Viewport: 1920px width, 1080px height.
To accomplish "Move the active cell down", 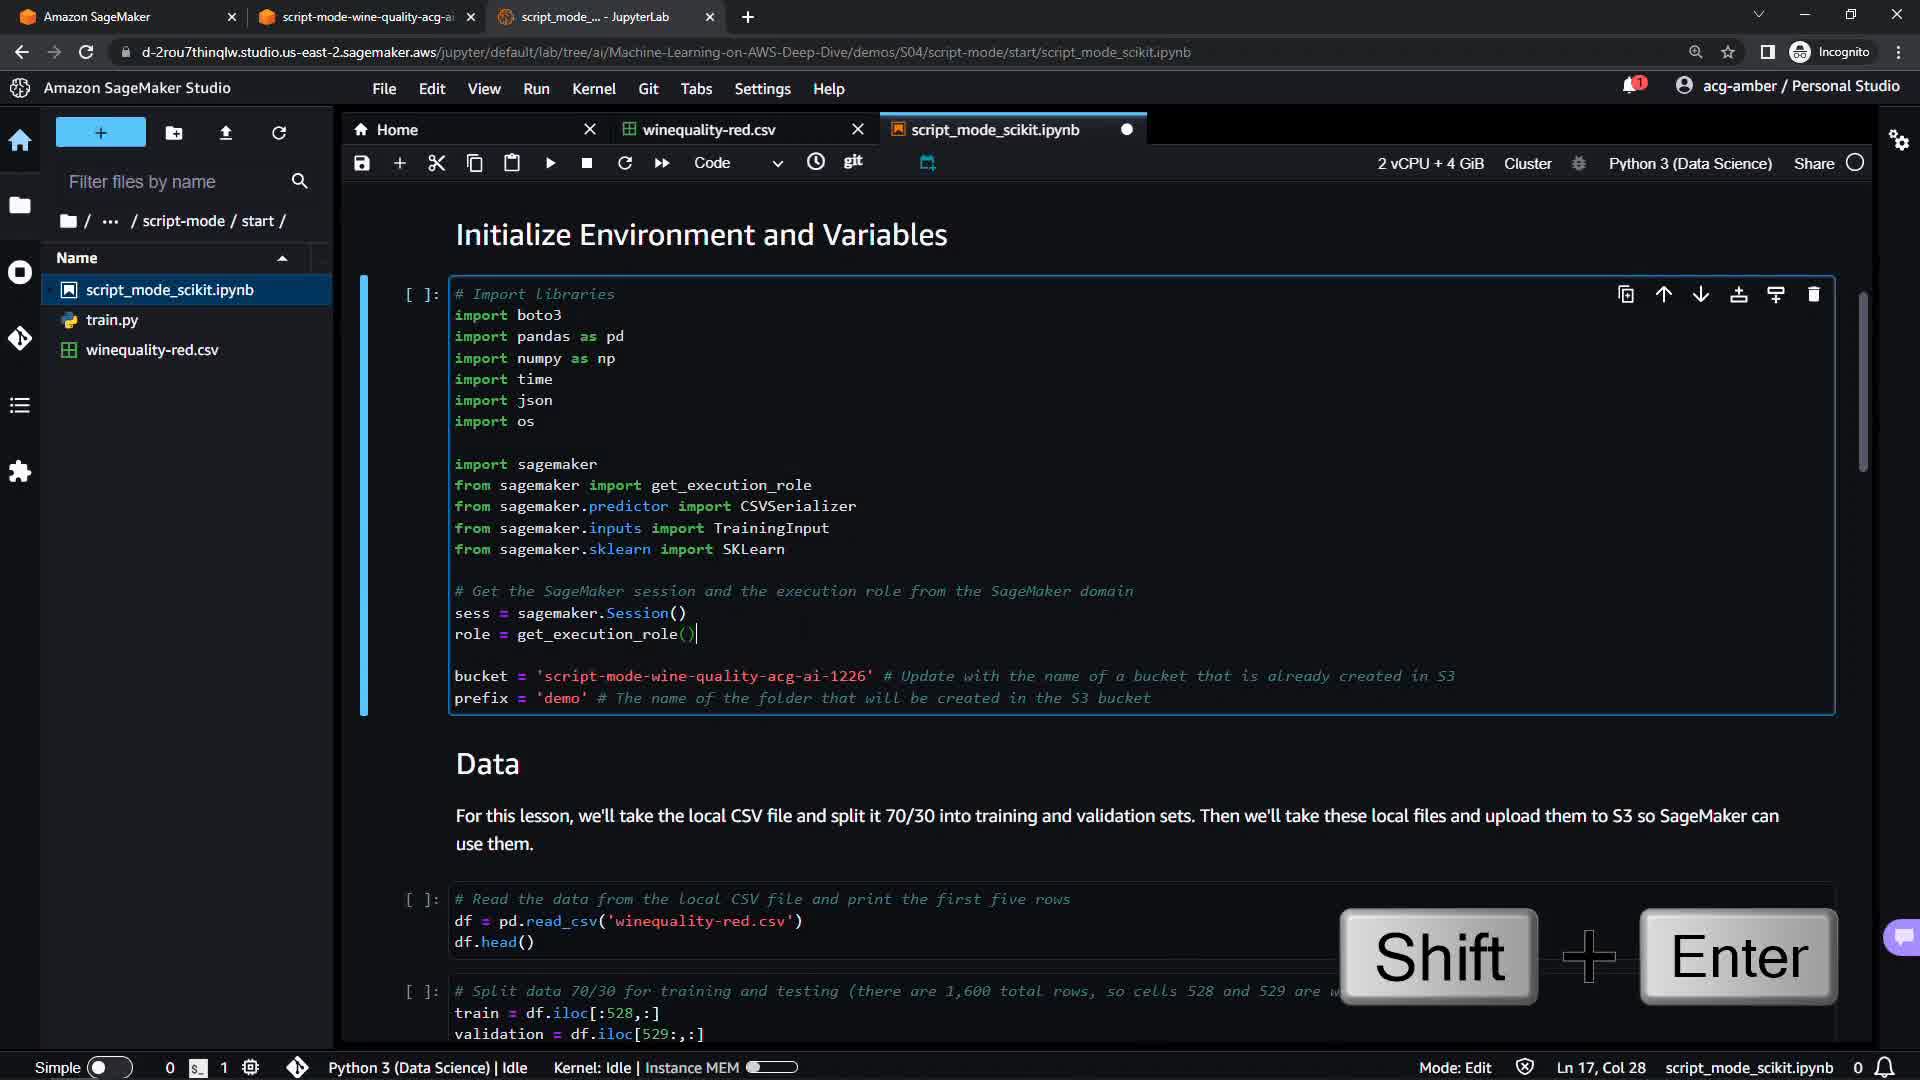I will click(1701, 294).
